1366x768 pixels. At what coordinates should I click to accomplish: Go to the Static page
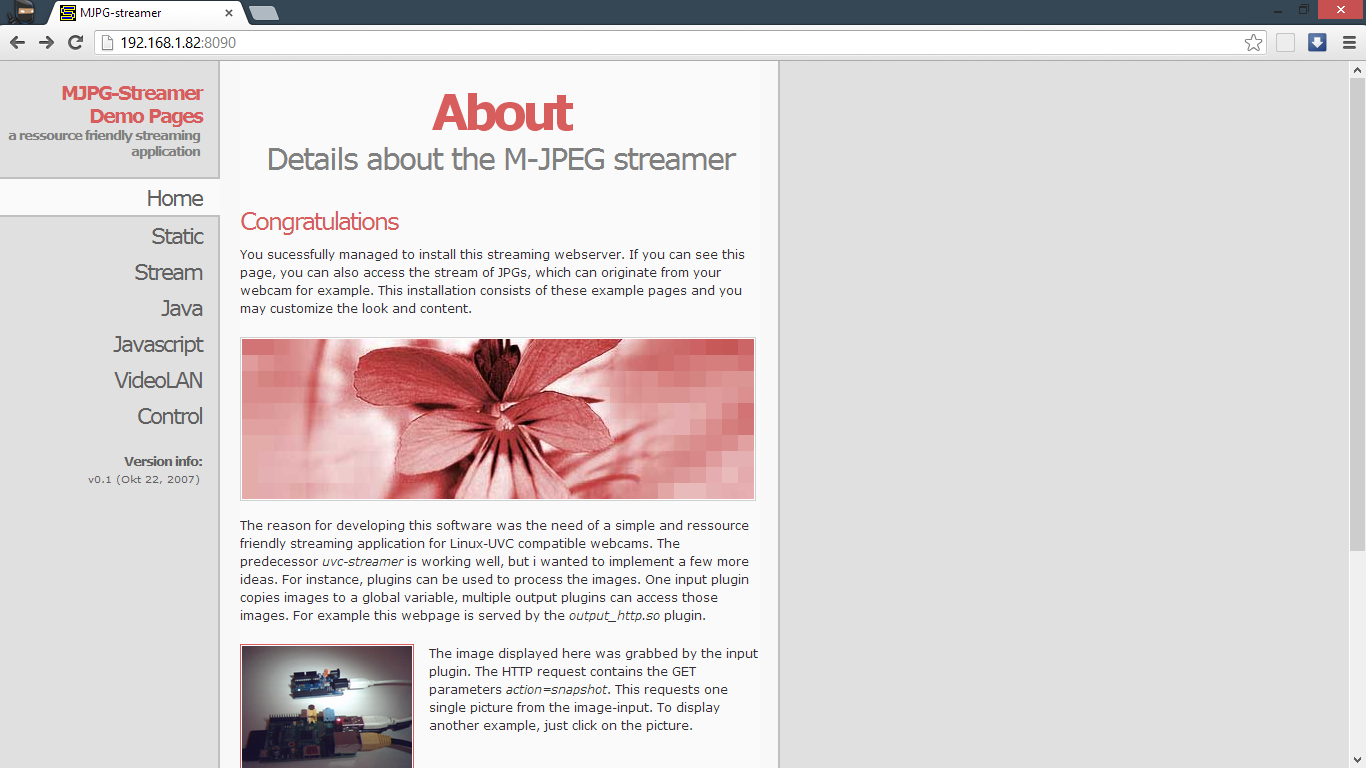(x=177, y=236)
